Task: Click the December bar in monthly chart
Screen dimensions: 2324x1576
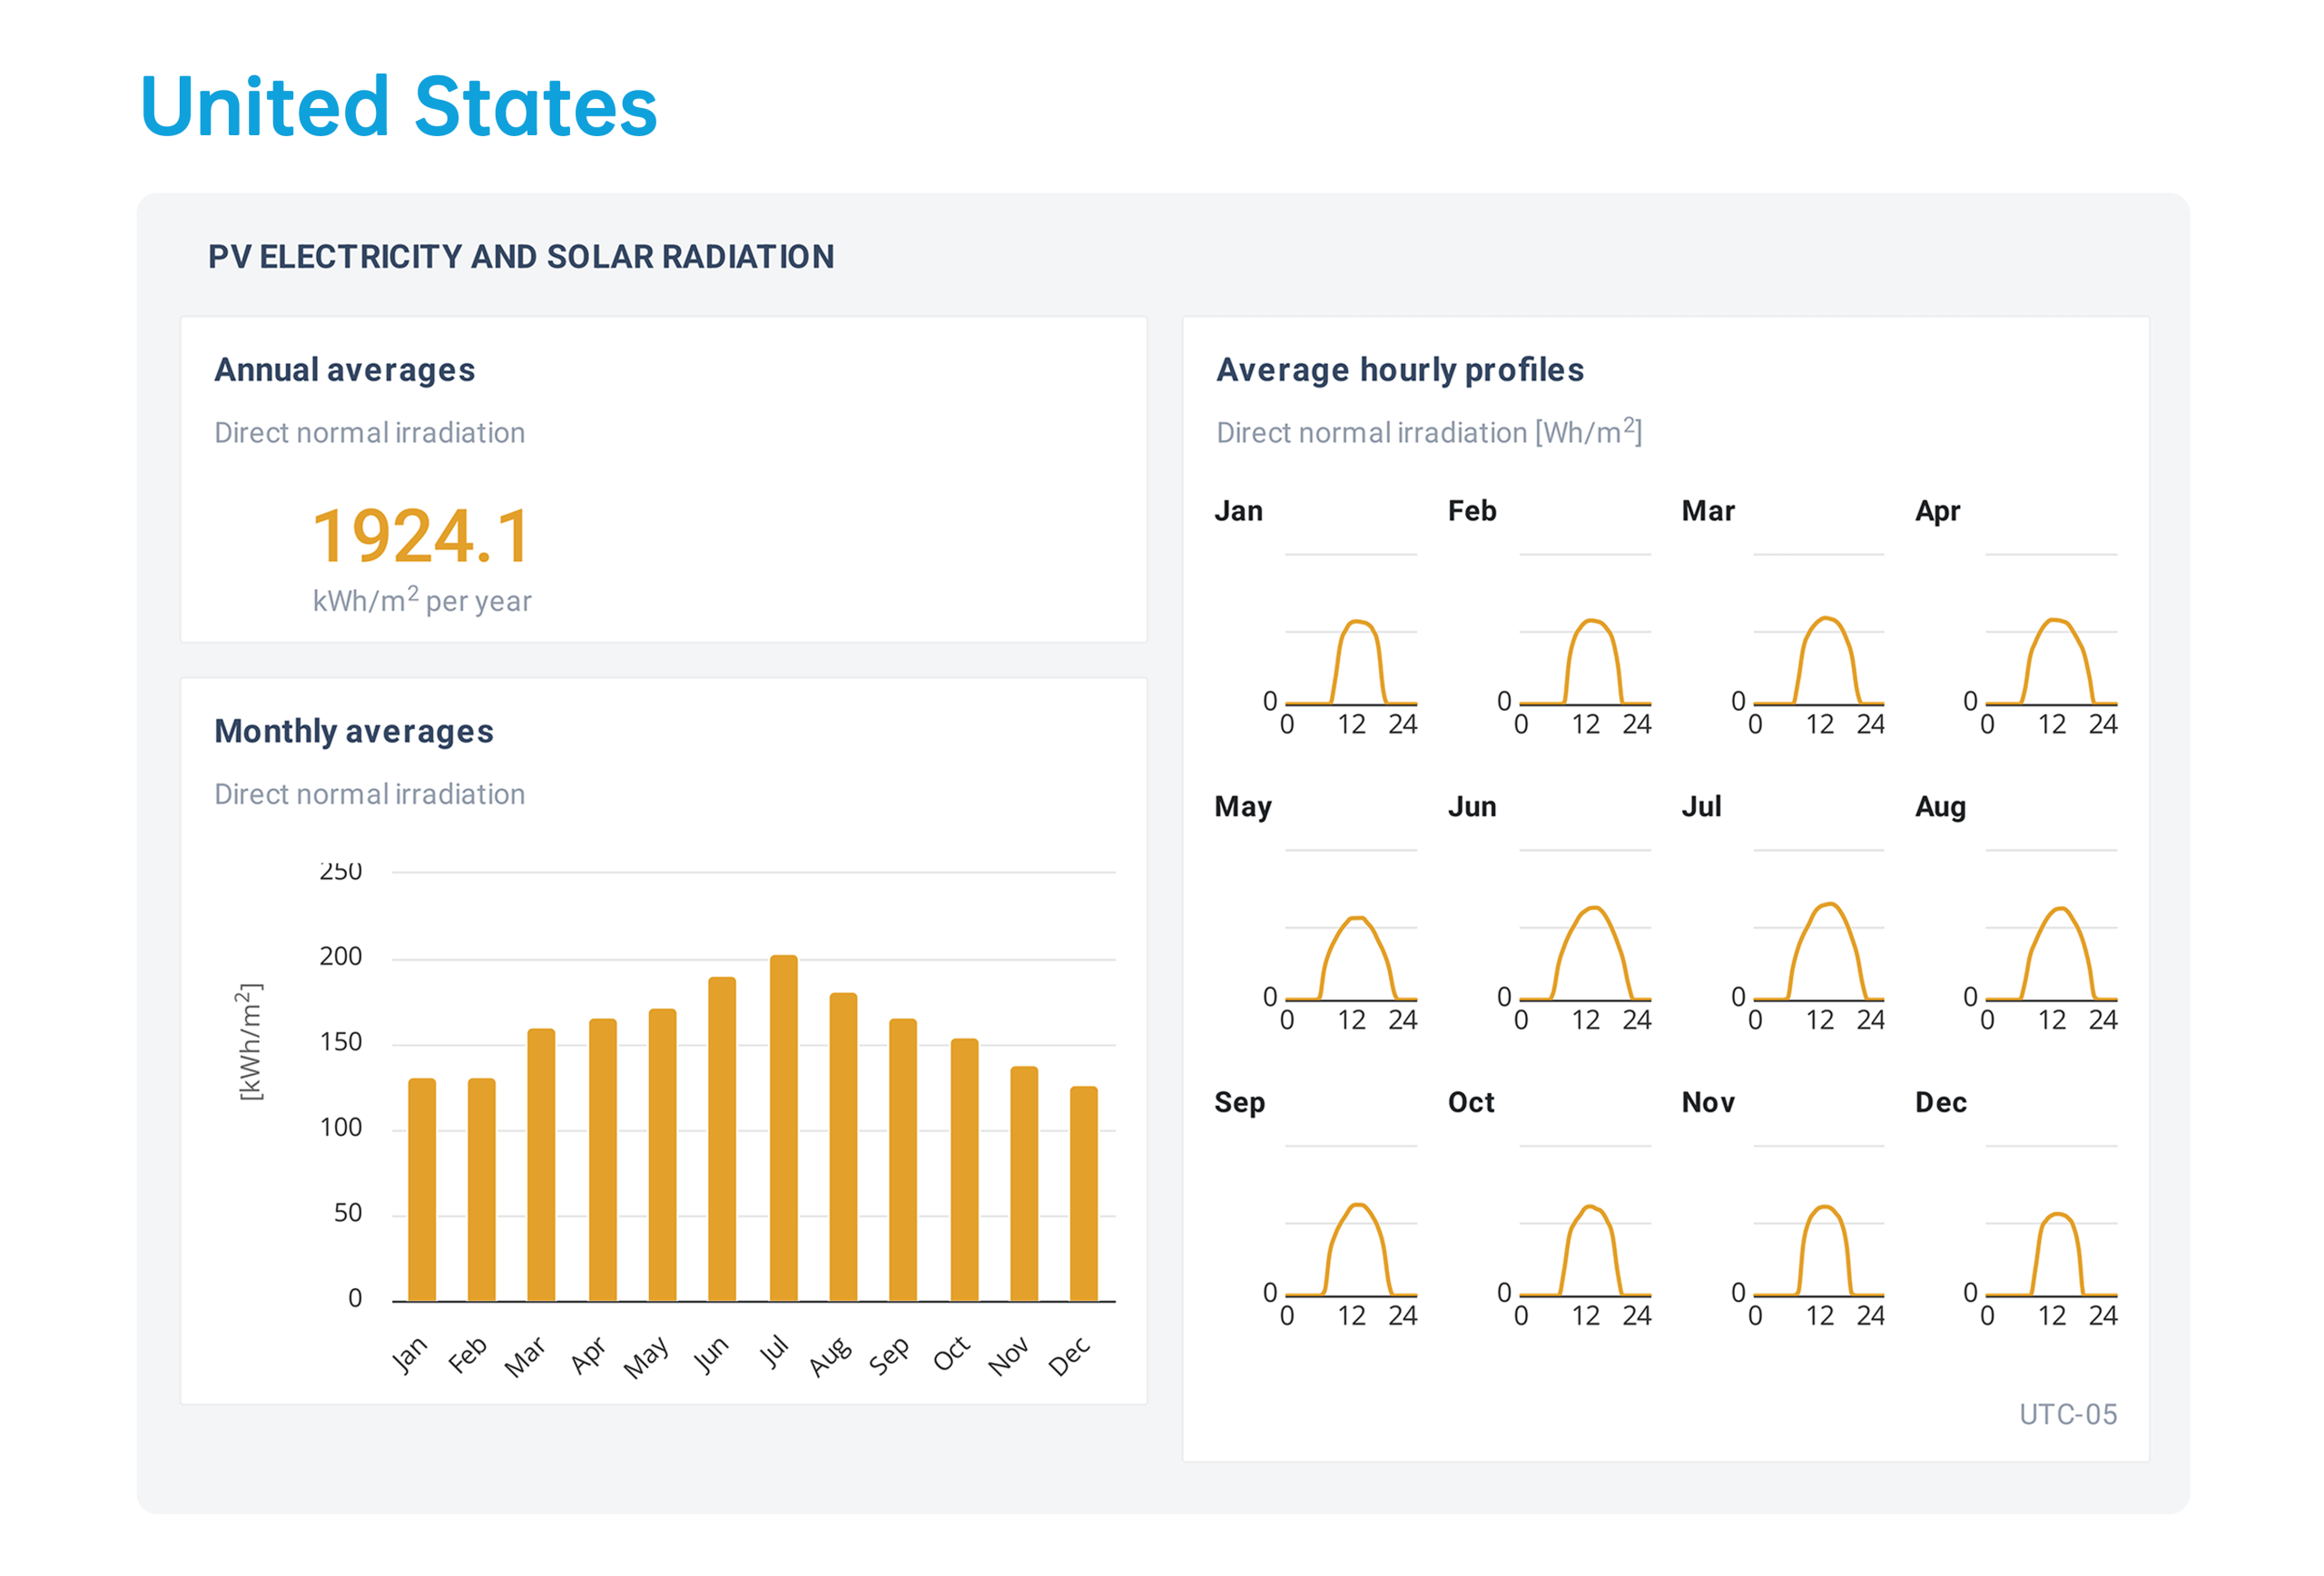Action: pos(1083,1193)
